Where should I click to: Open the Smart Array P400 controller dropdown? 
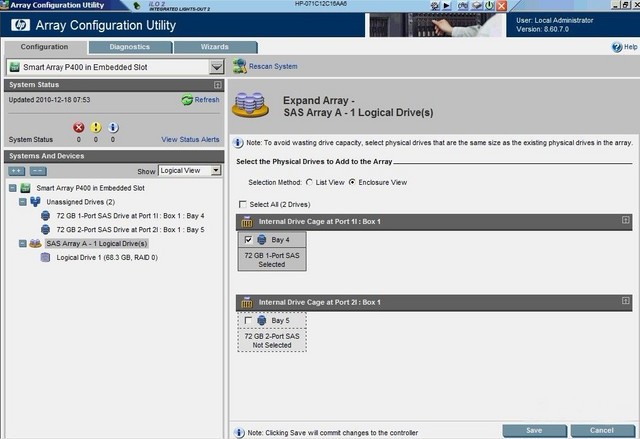(x=217, y=67)
